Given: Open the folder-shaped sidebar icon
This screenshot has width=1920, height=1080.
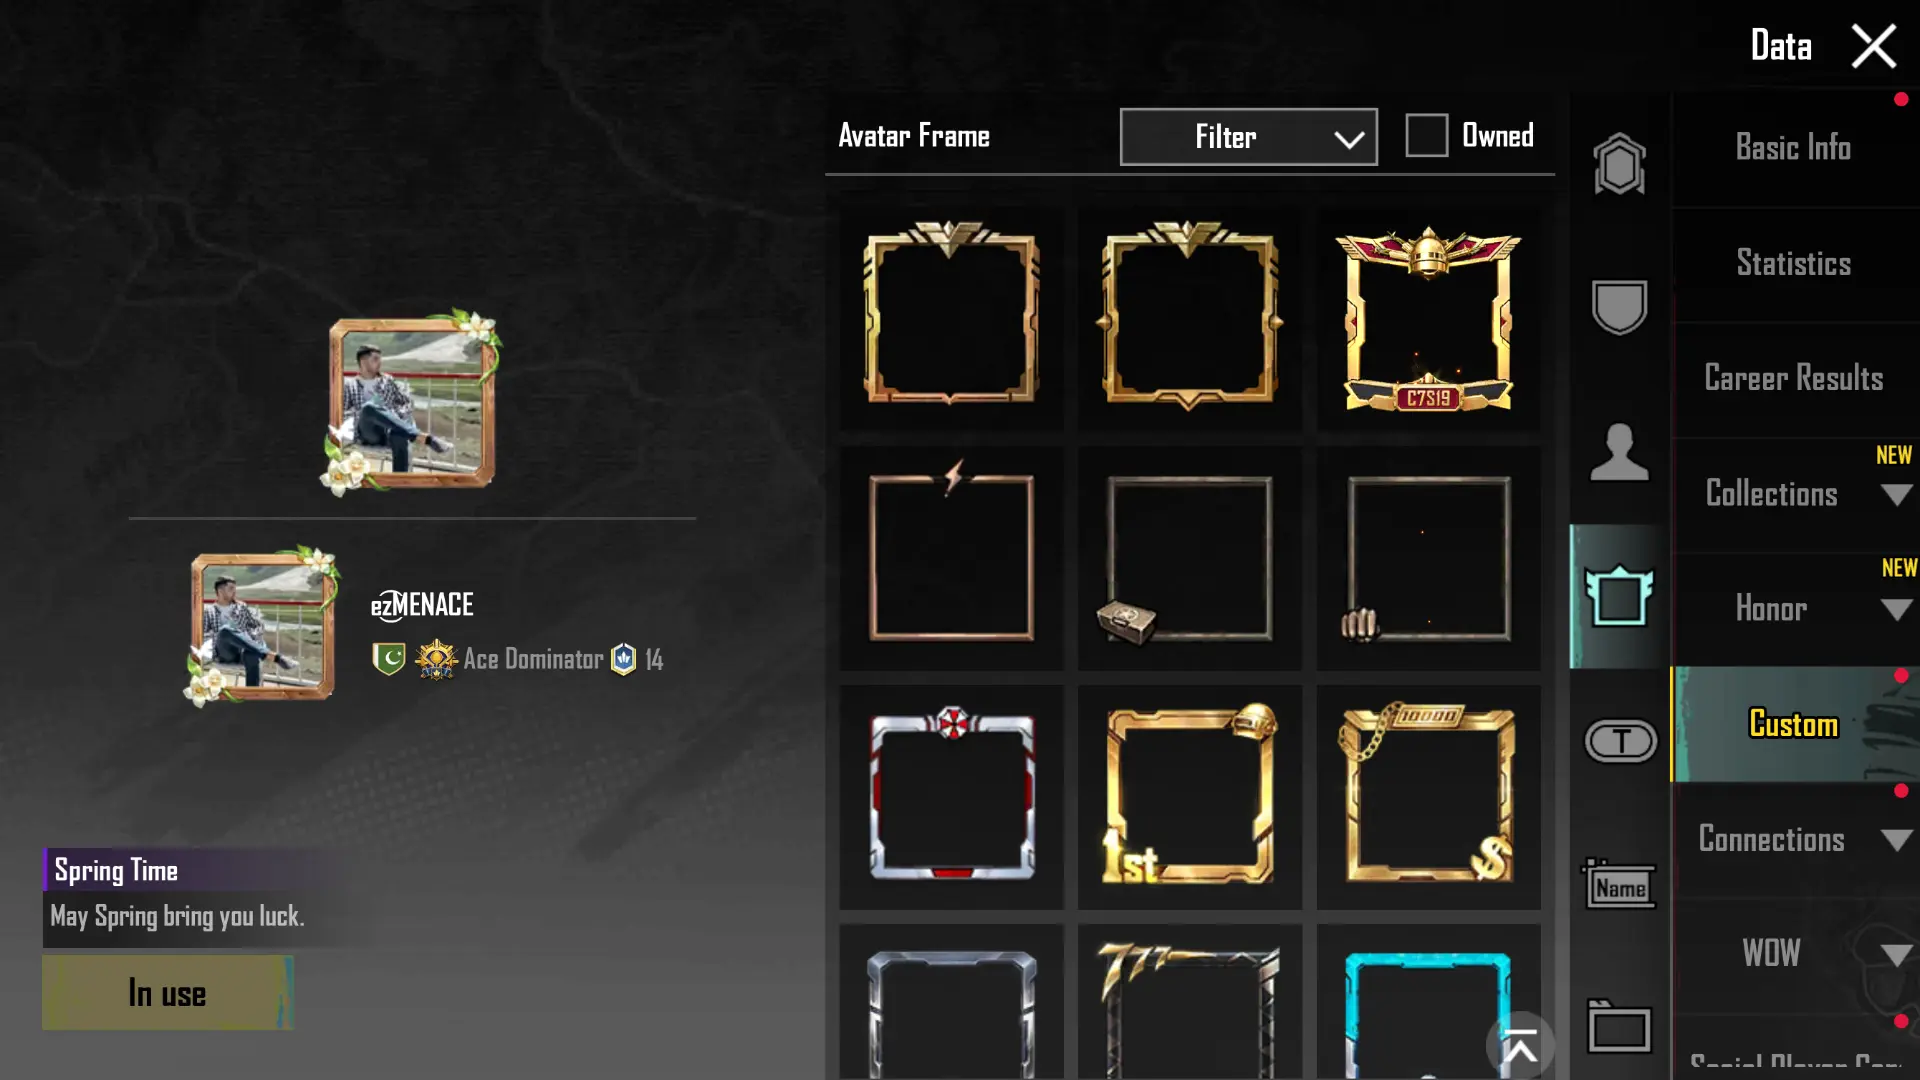Looking at the screenshot, I should click(x=1619, y=1027).
